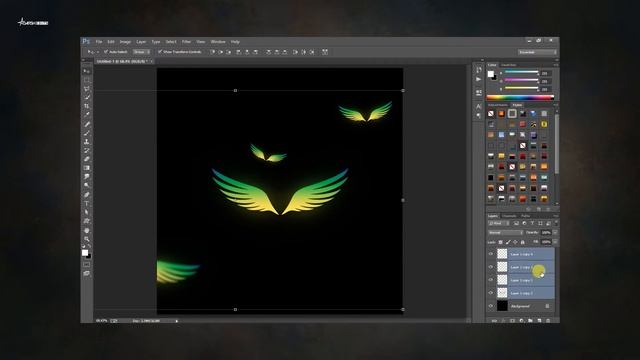The image size is (640, 360).
Task: Click the Color panel spectrum ramp
Action: pyautogui.click(x=520, y=98)
